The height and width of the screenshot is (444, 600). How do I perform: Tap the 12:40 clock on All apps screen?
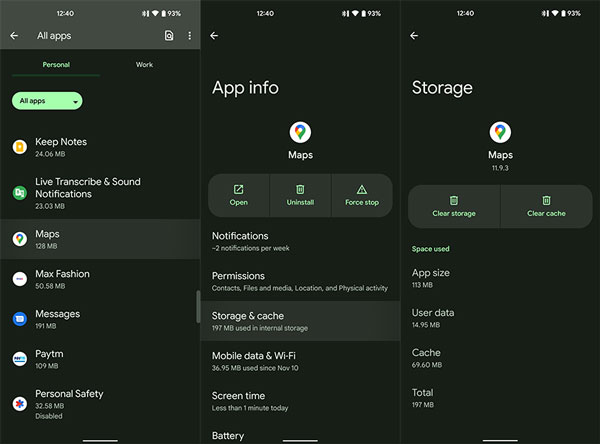pos(65,13)
